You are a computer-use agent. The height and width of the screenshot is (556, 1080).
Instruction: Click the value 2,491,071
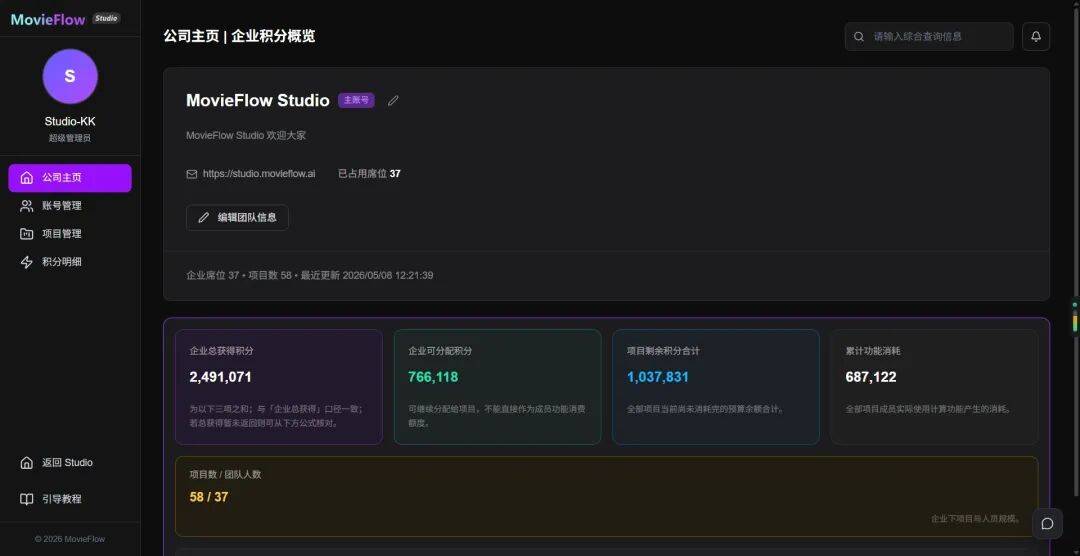[x=220, y=377]
